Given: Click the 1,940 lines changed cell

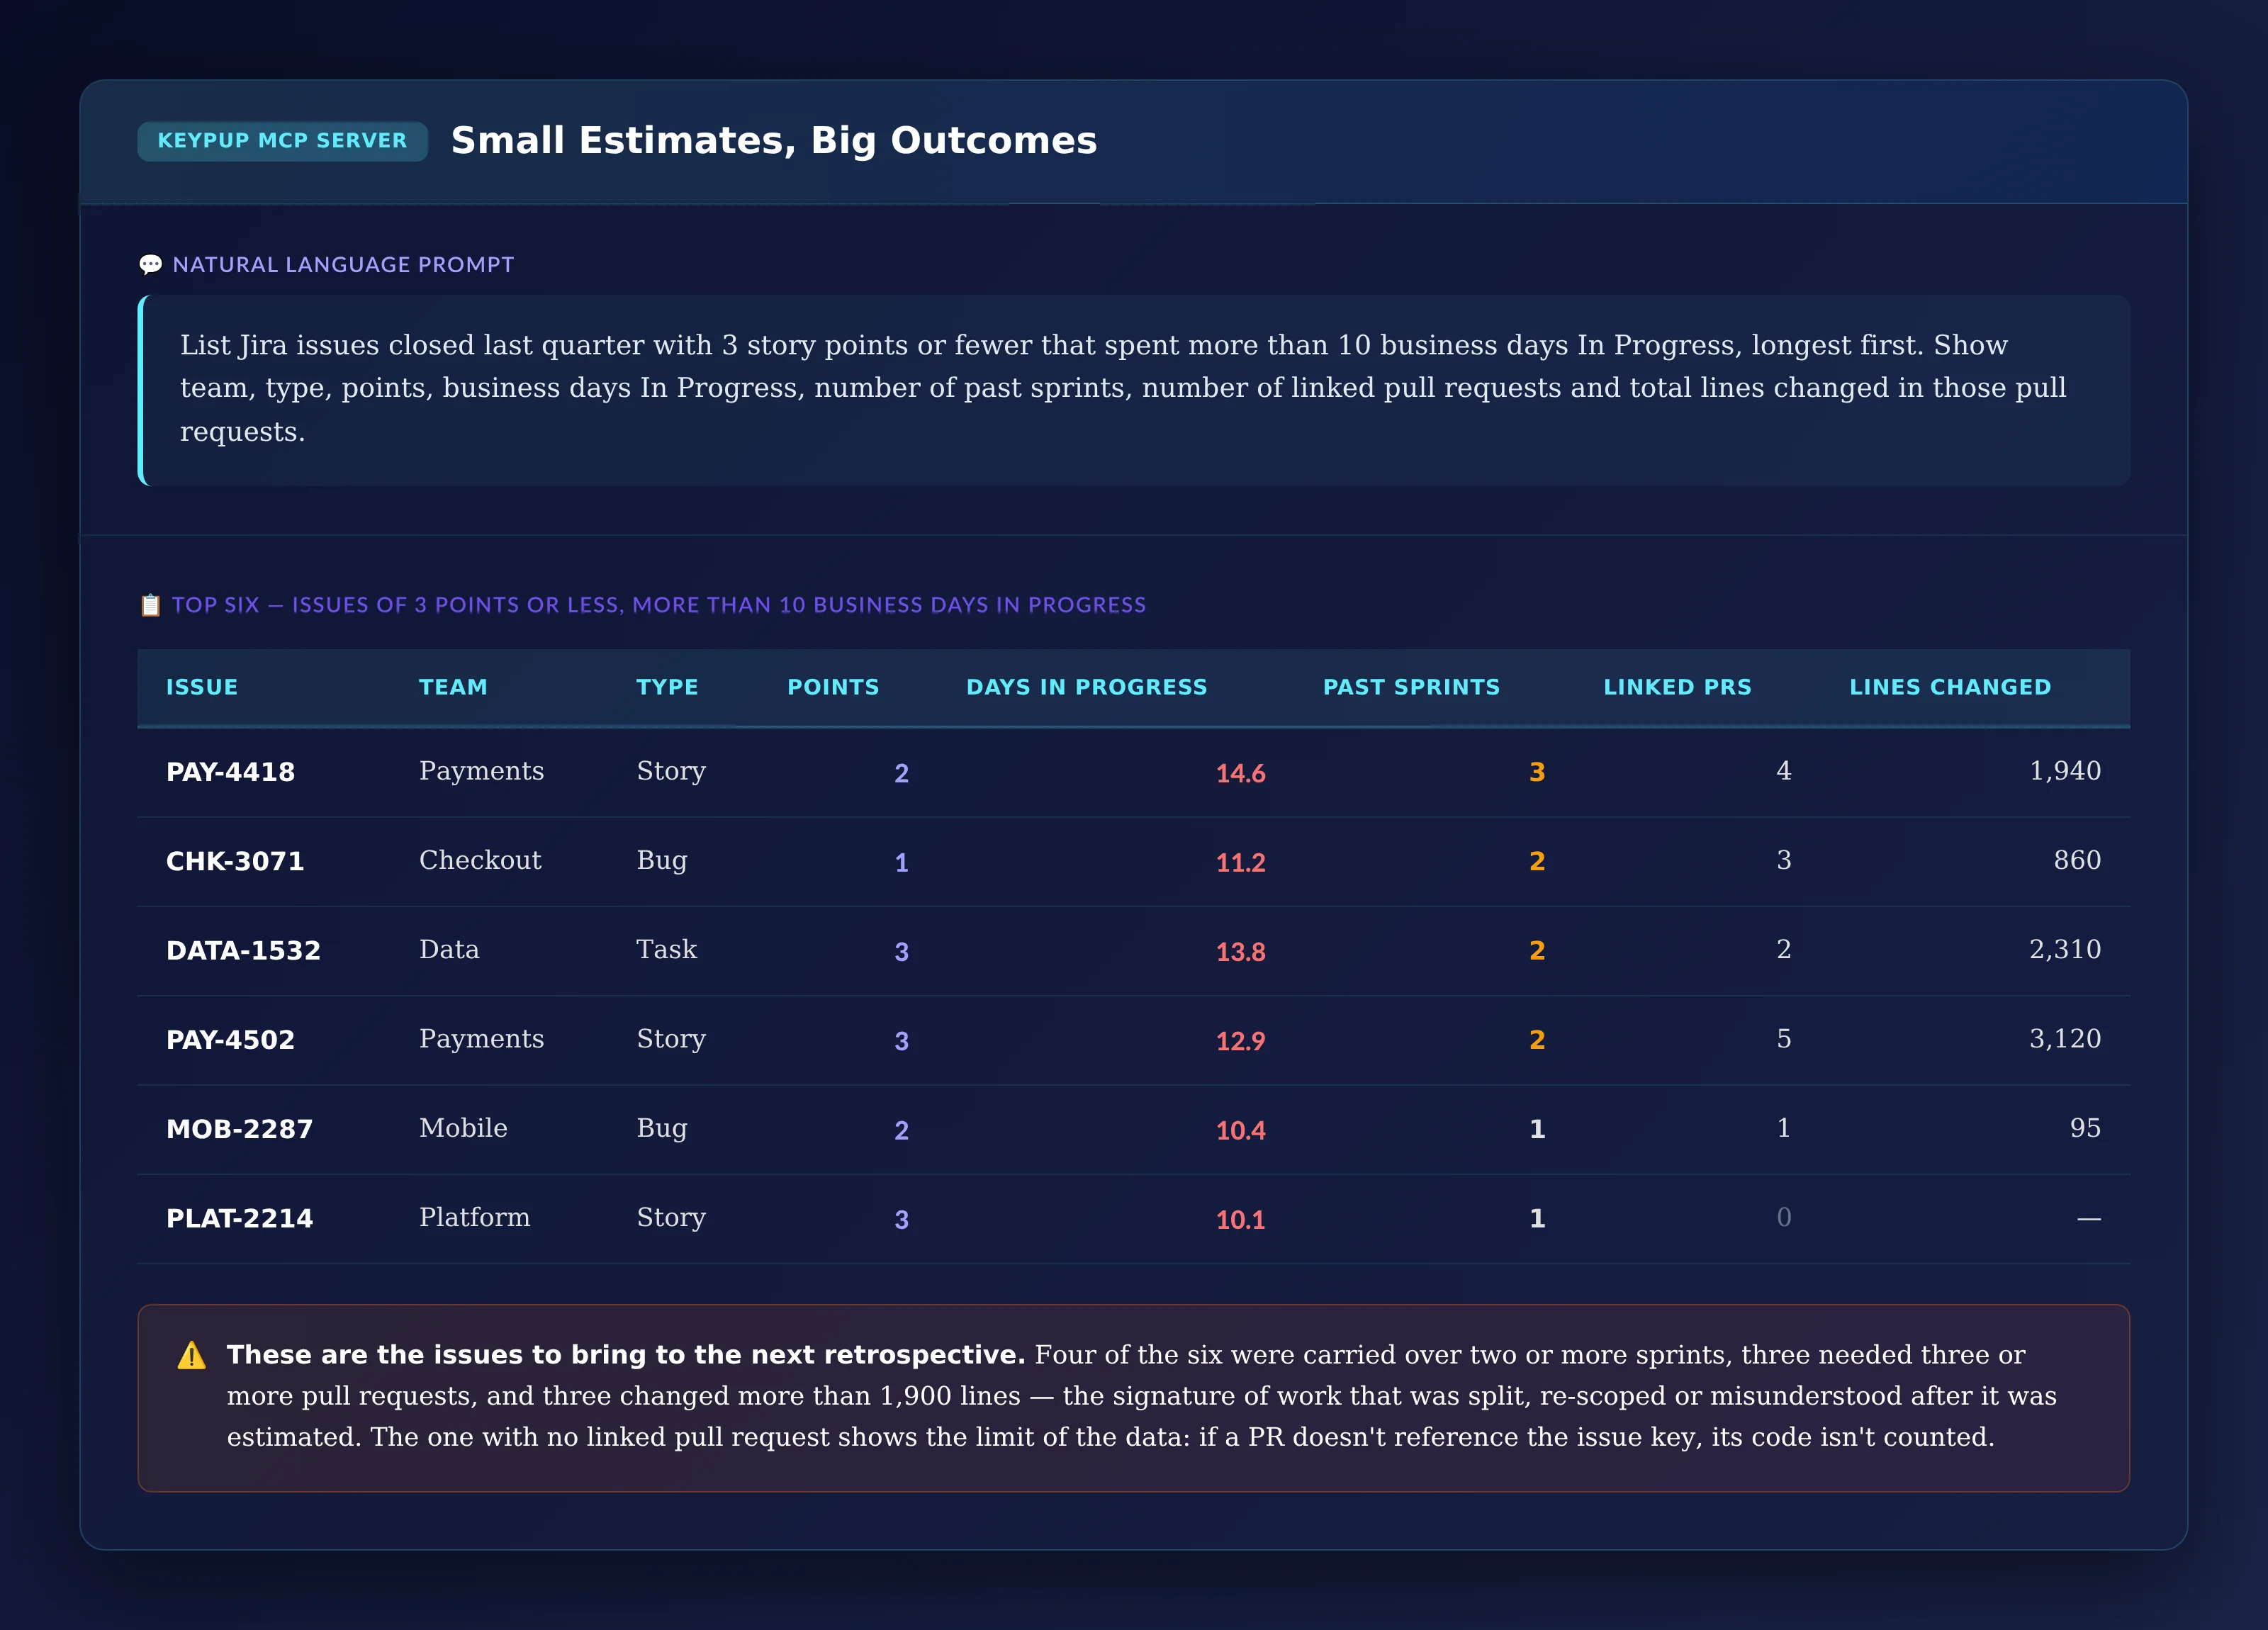Looking at the screenshot, I should click(x=2065, y=771).
